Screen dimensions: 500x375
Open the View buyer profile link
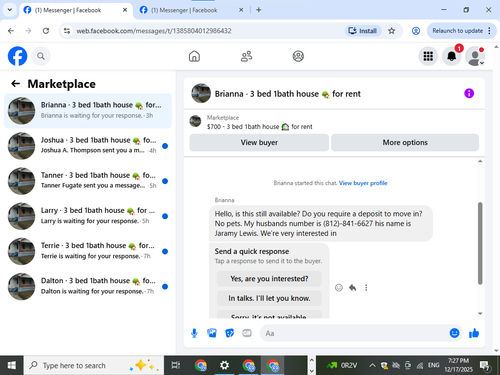(x=363, y=183)
